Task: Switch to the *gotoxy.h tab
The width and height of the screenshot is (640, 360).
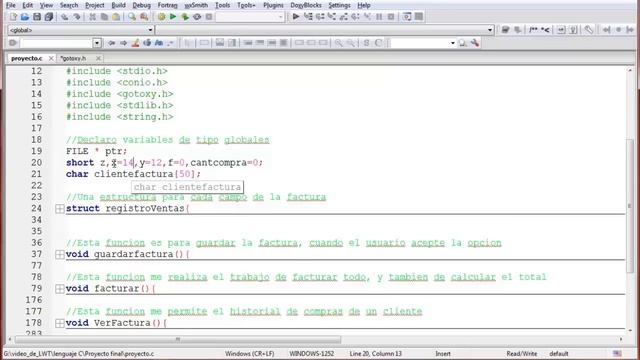Action: 73,58
